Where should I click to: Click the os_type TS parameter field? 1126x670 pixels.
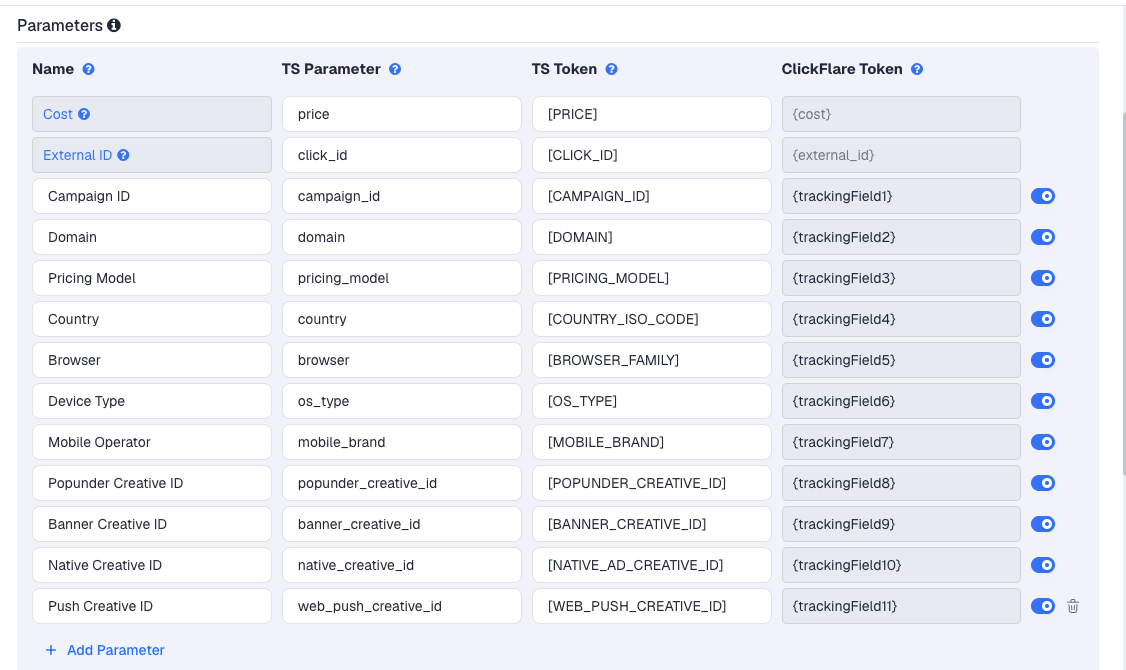click(x=401, y=401)
